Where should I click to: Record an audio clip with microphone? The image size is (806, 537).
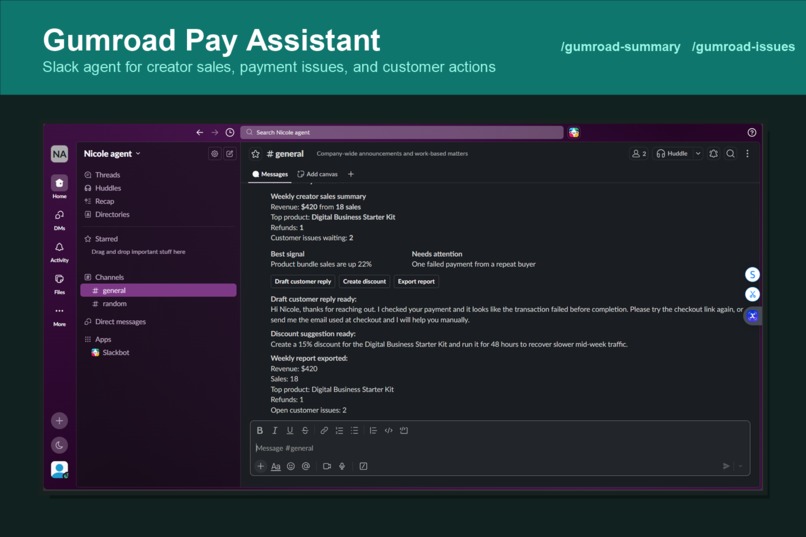pos(342,466)
